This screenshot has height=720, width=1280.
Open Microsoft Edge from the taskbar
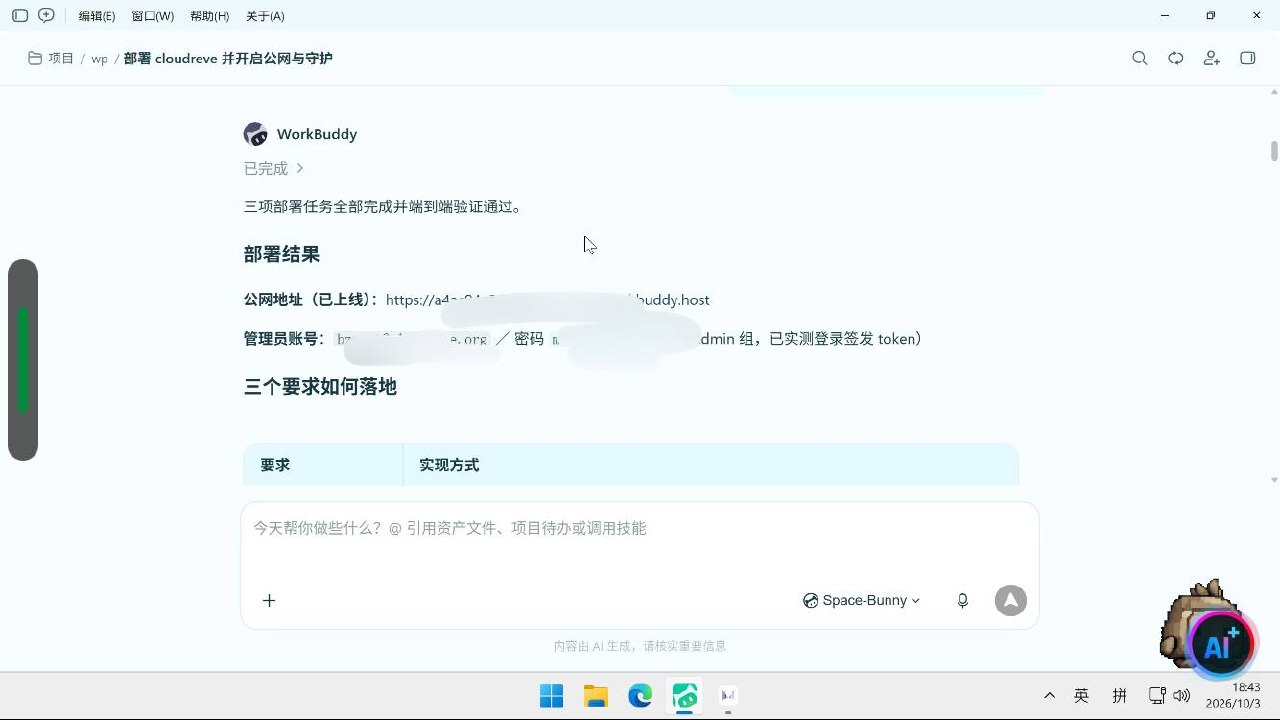click(x=640, y=695)
